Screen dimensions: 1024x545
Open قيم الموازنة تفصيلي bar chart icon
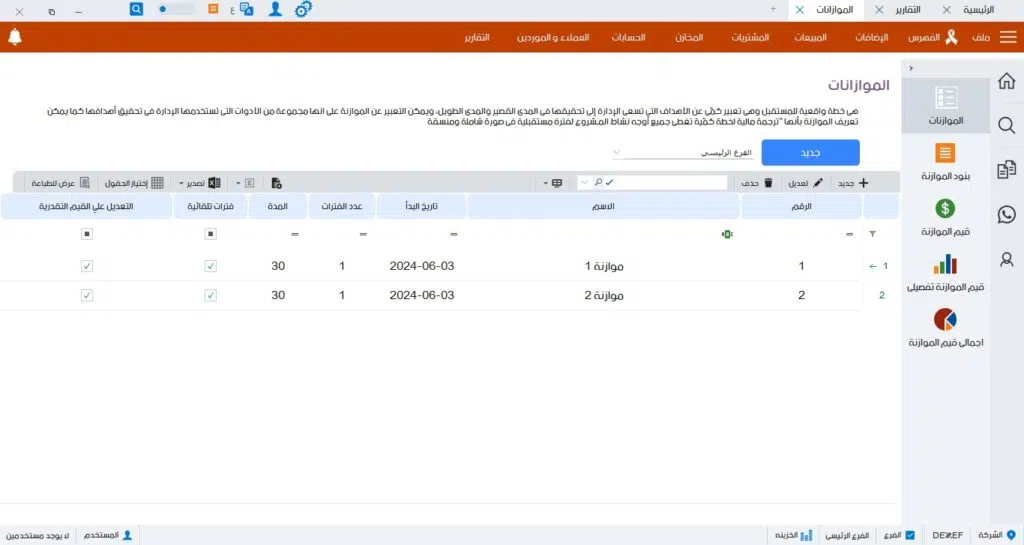[x=945, y=264]
